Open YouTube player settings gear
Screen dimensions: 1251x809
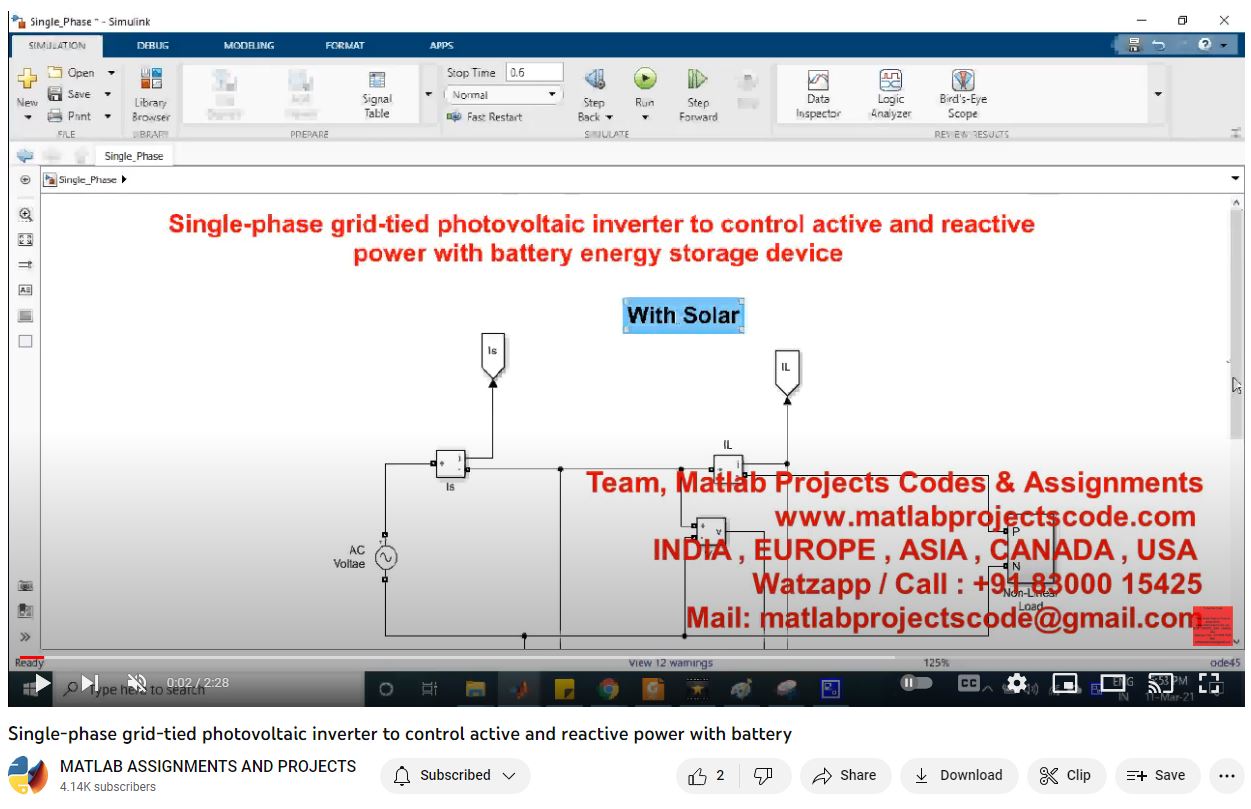[1017, 683]
